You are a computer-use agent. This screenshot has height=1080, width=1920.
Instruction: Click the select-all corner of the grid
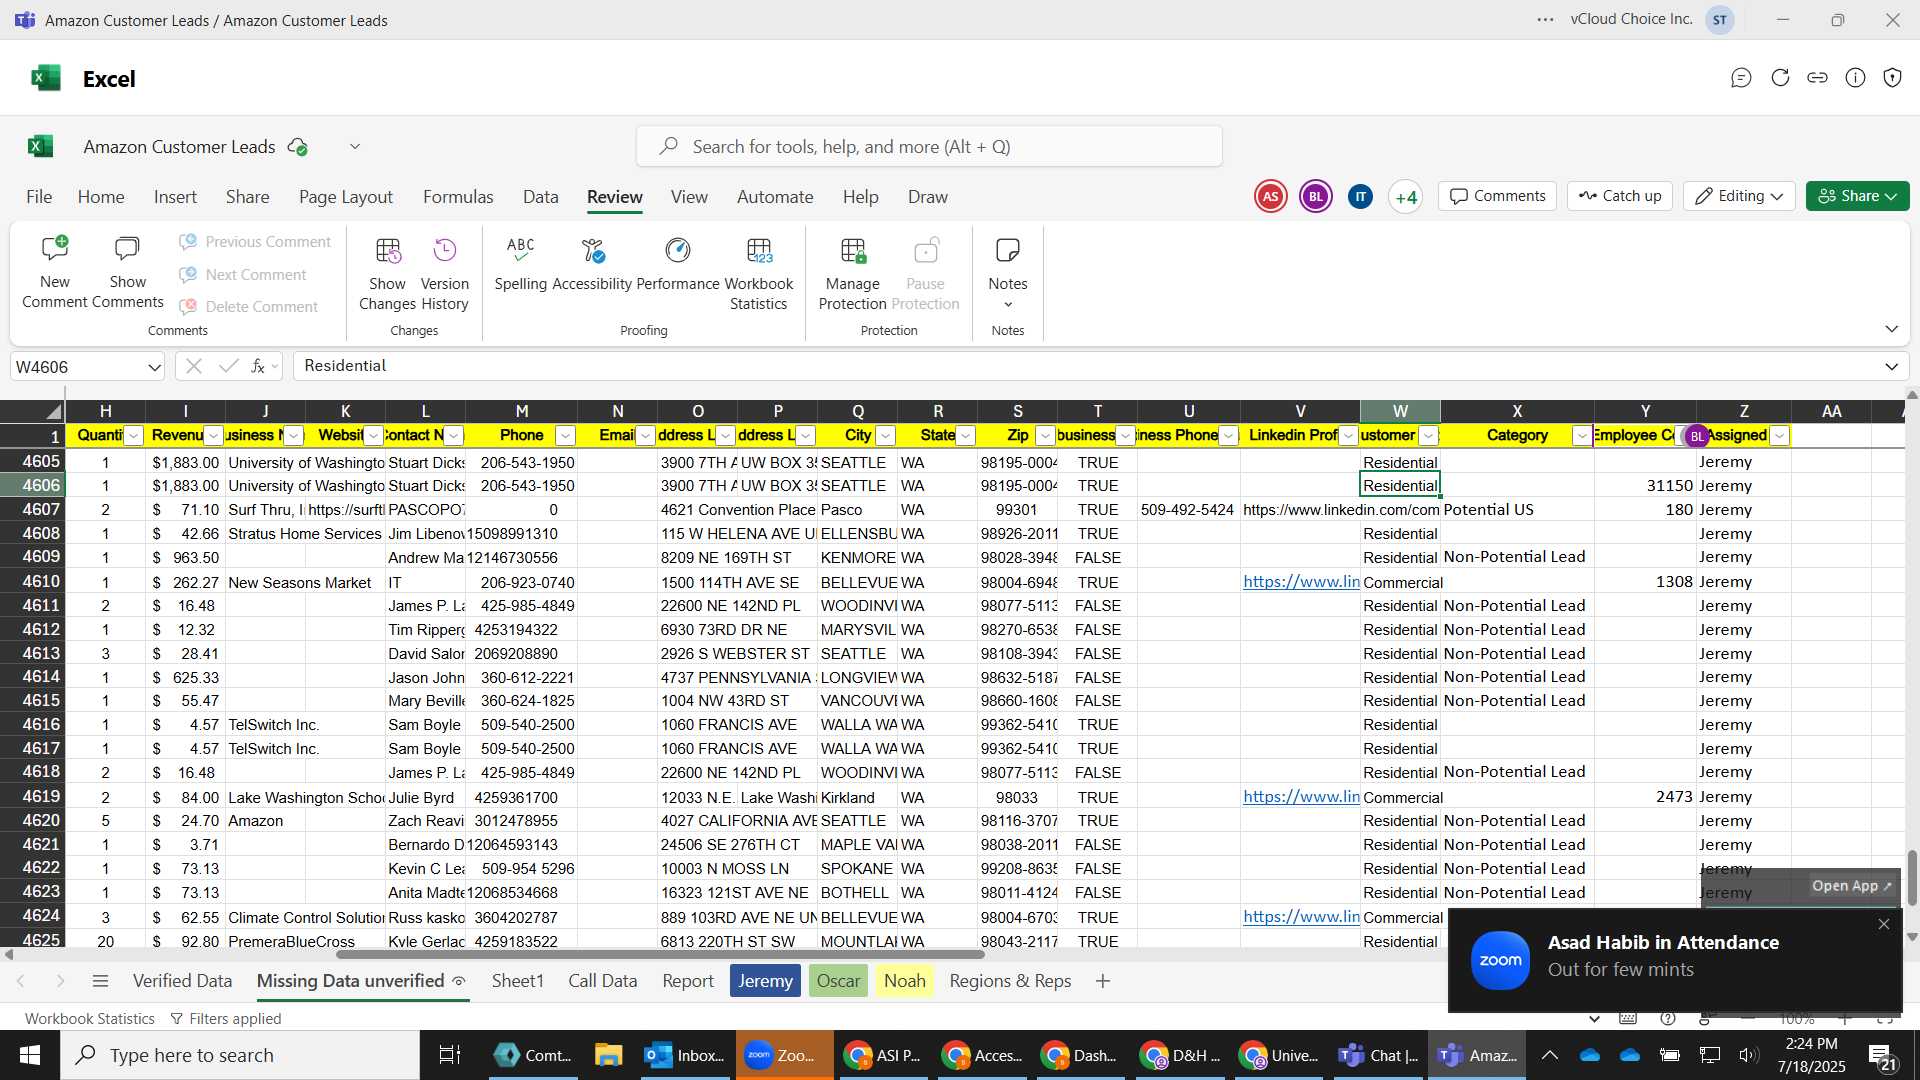point(33,411)
